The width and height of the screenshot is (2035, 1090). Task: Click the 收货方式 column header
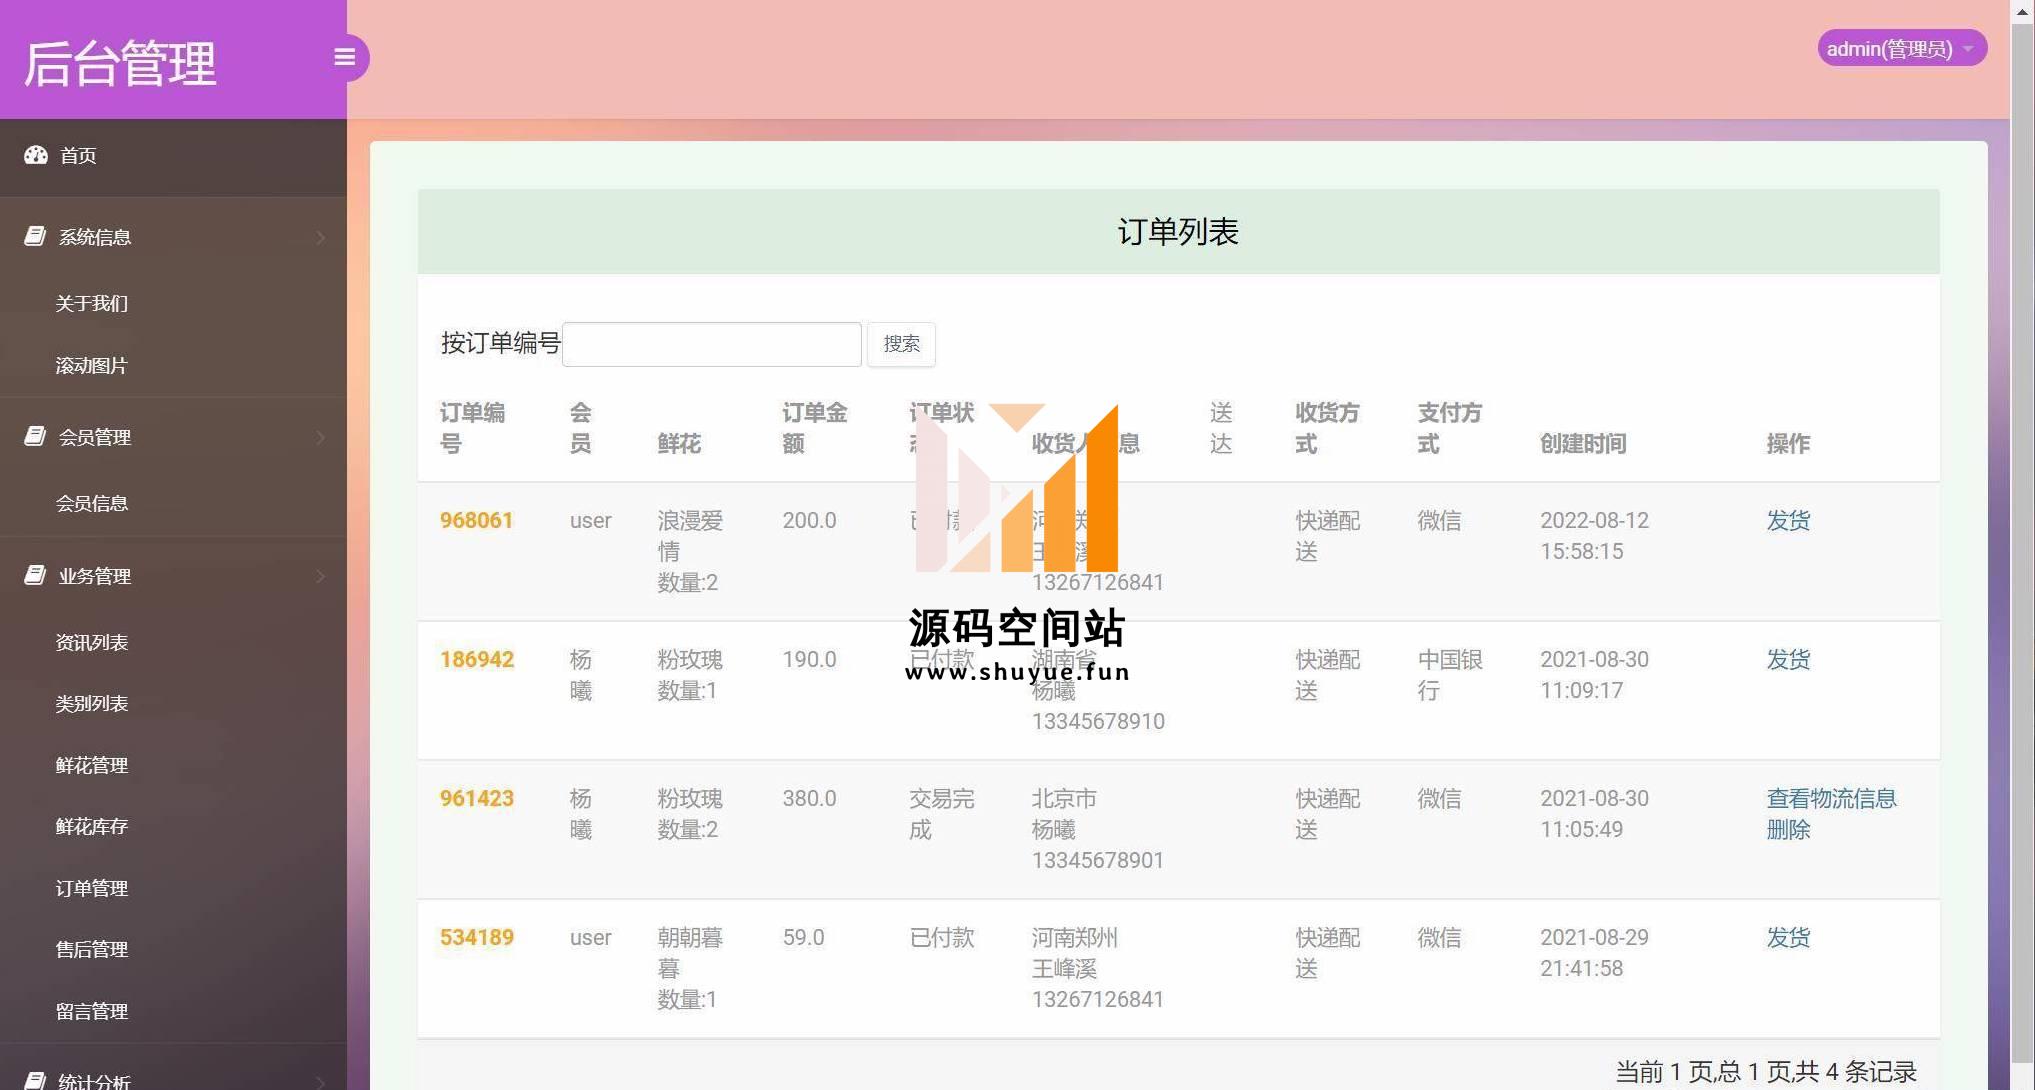(1327, 428)
